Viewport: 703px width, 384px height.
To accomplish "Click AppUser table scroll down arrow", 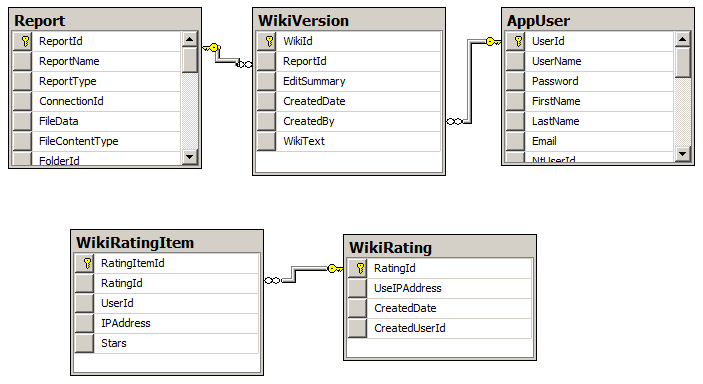I will click(x=682, y=154).
